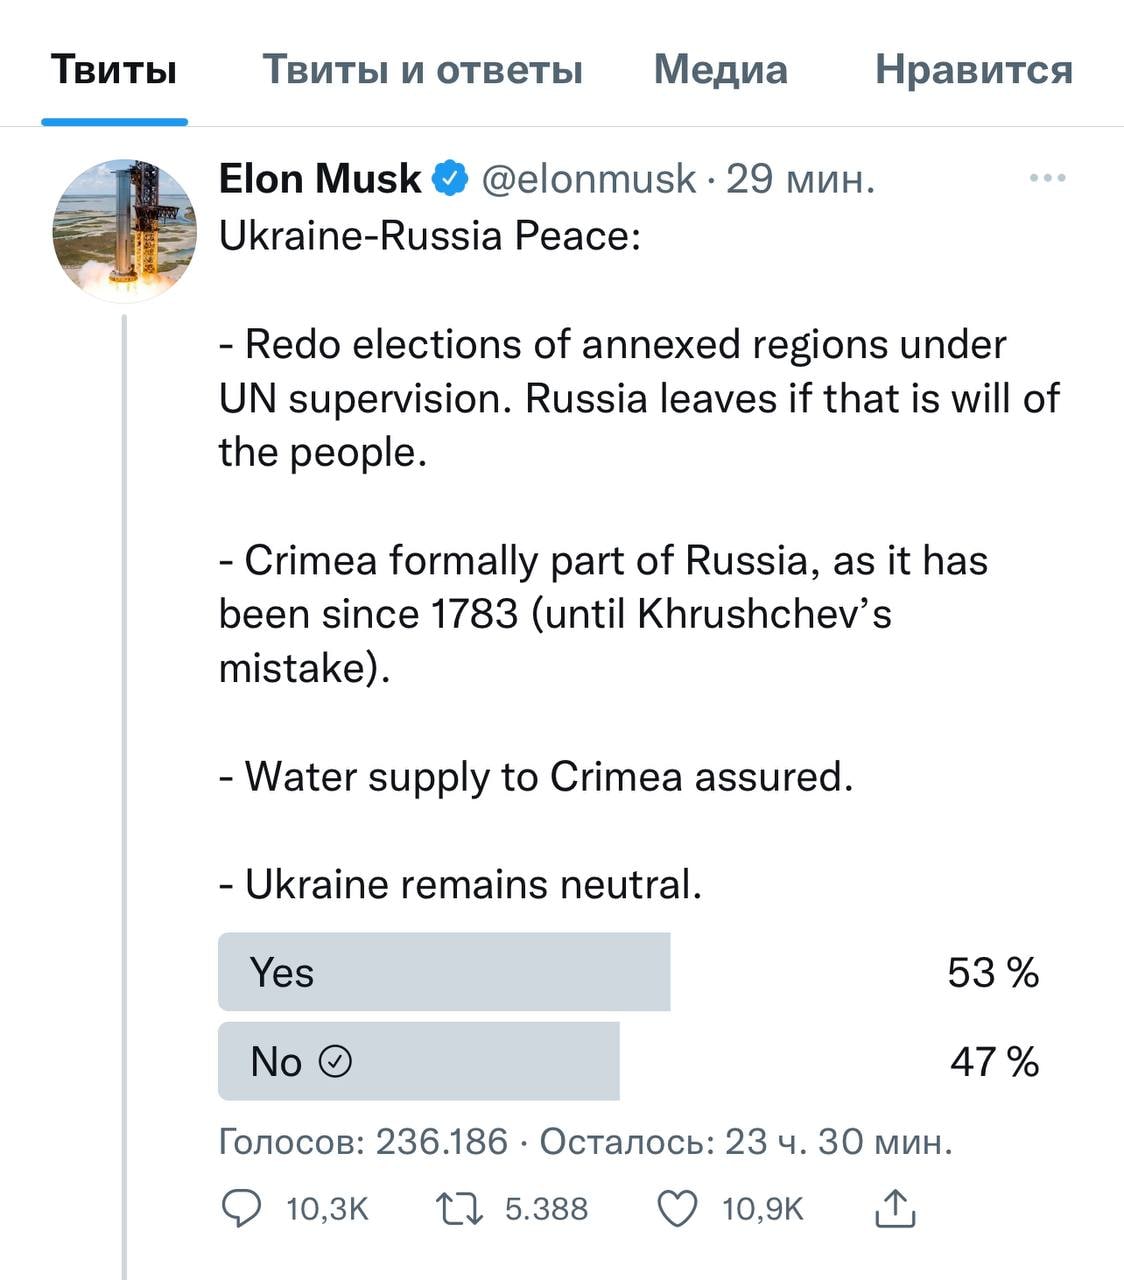Switch to 'Твиты и ответы' tab
The image size is (1124, 1280).
(x=422, y=70)
